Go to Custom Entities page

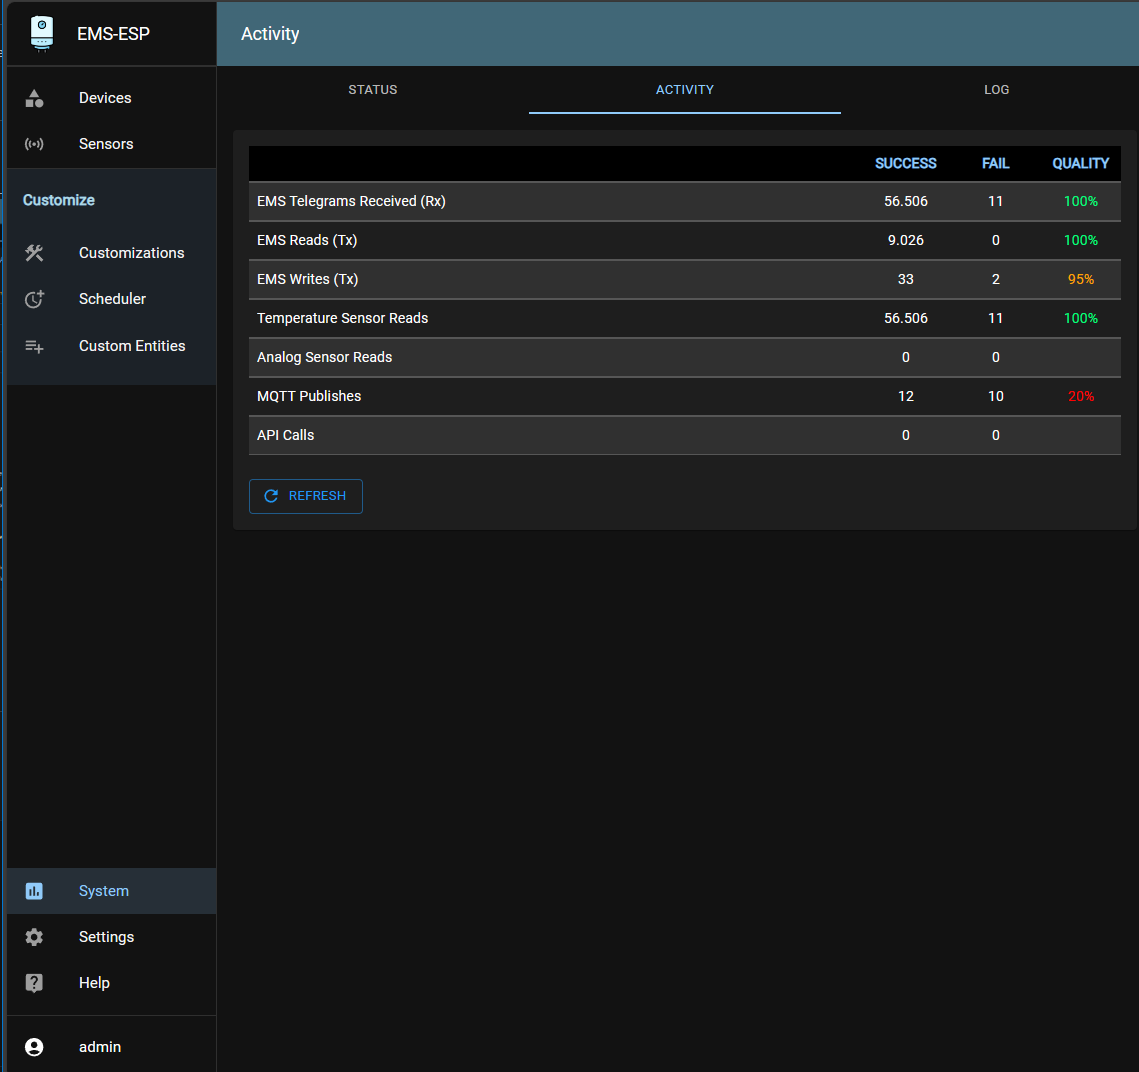[x=132, y=346]
